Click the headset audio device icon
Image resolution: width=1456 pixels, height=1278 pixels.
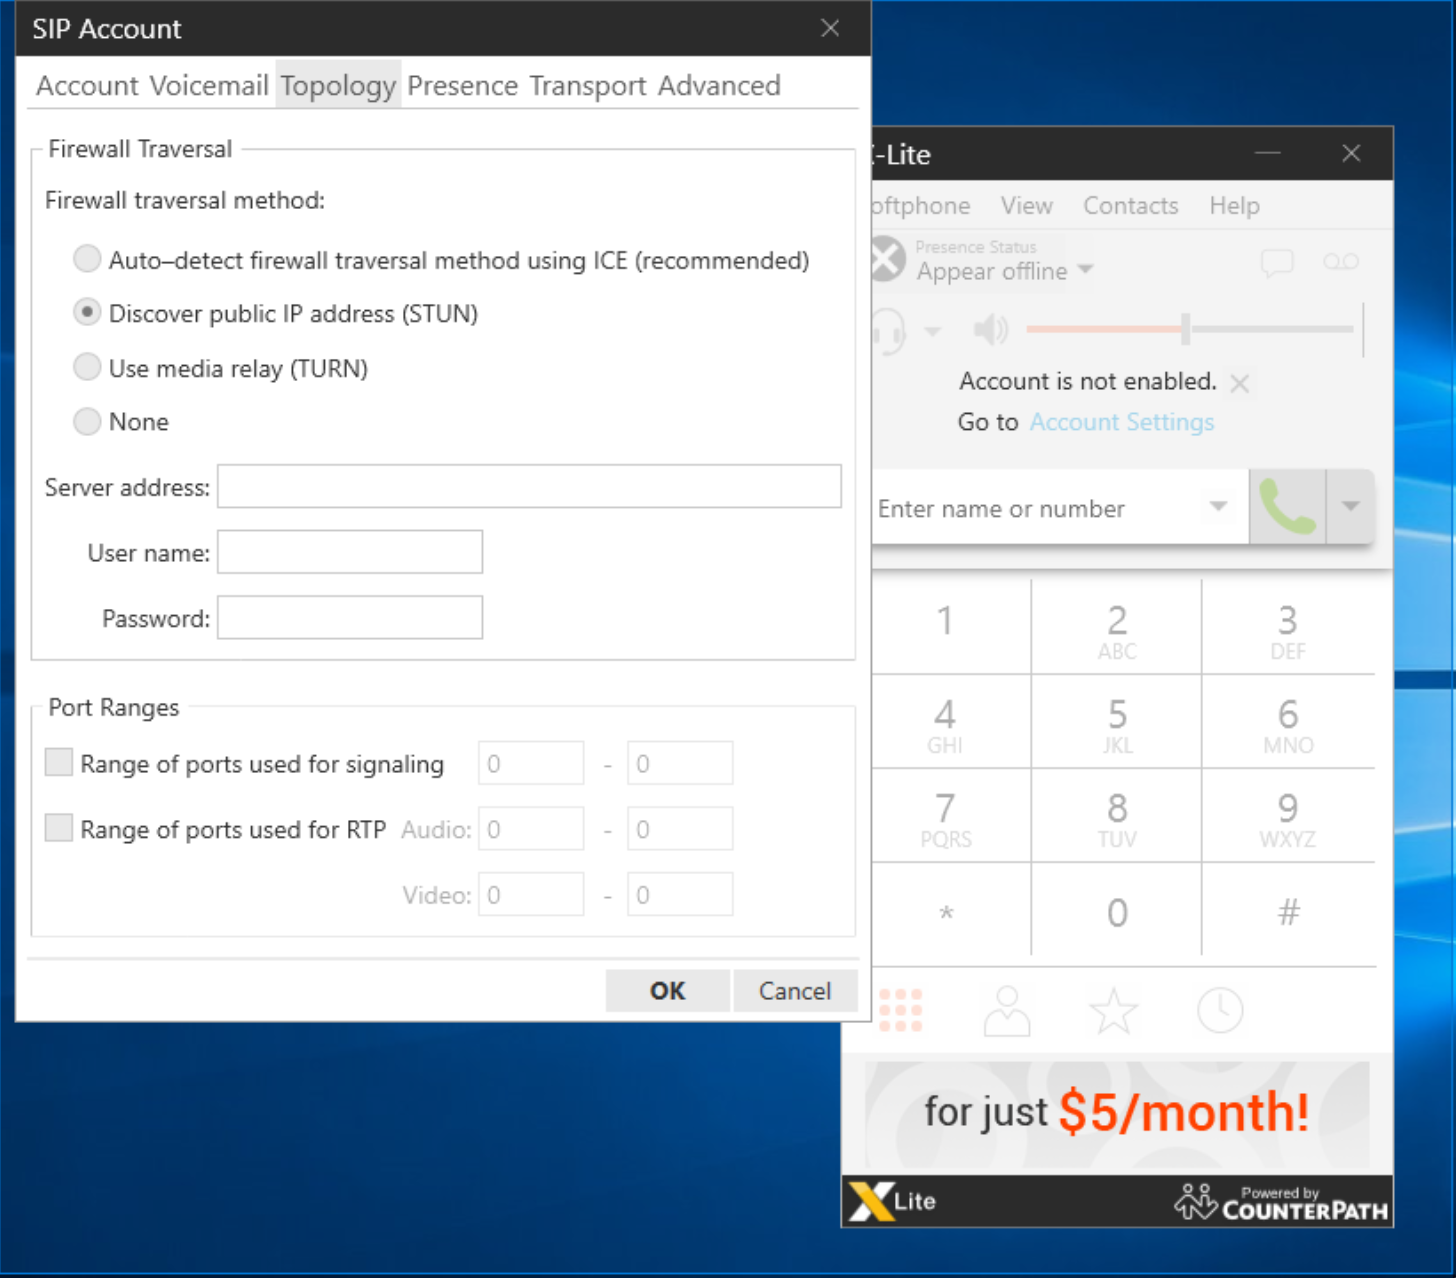point(888,330)
